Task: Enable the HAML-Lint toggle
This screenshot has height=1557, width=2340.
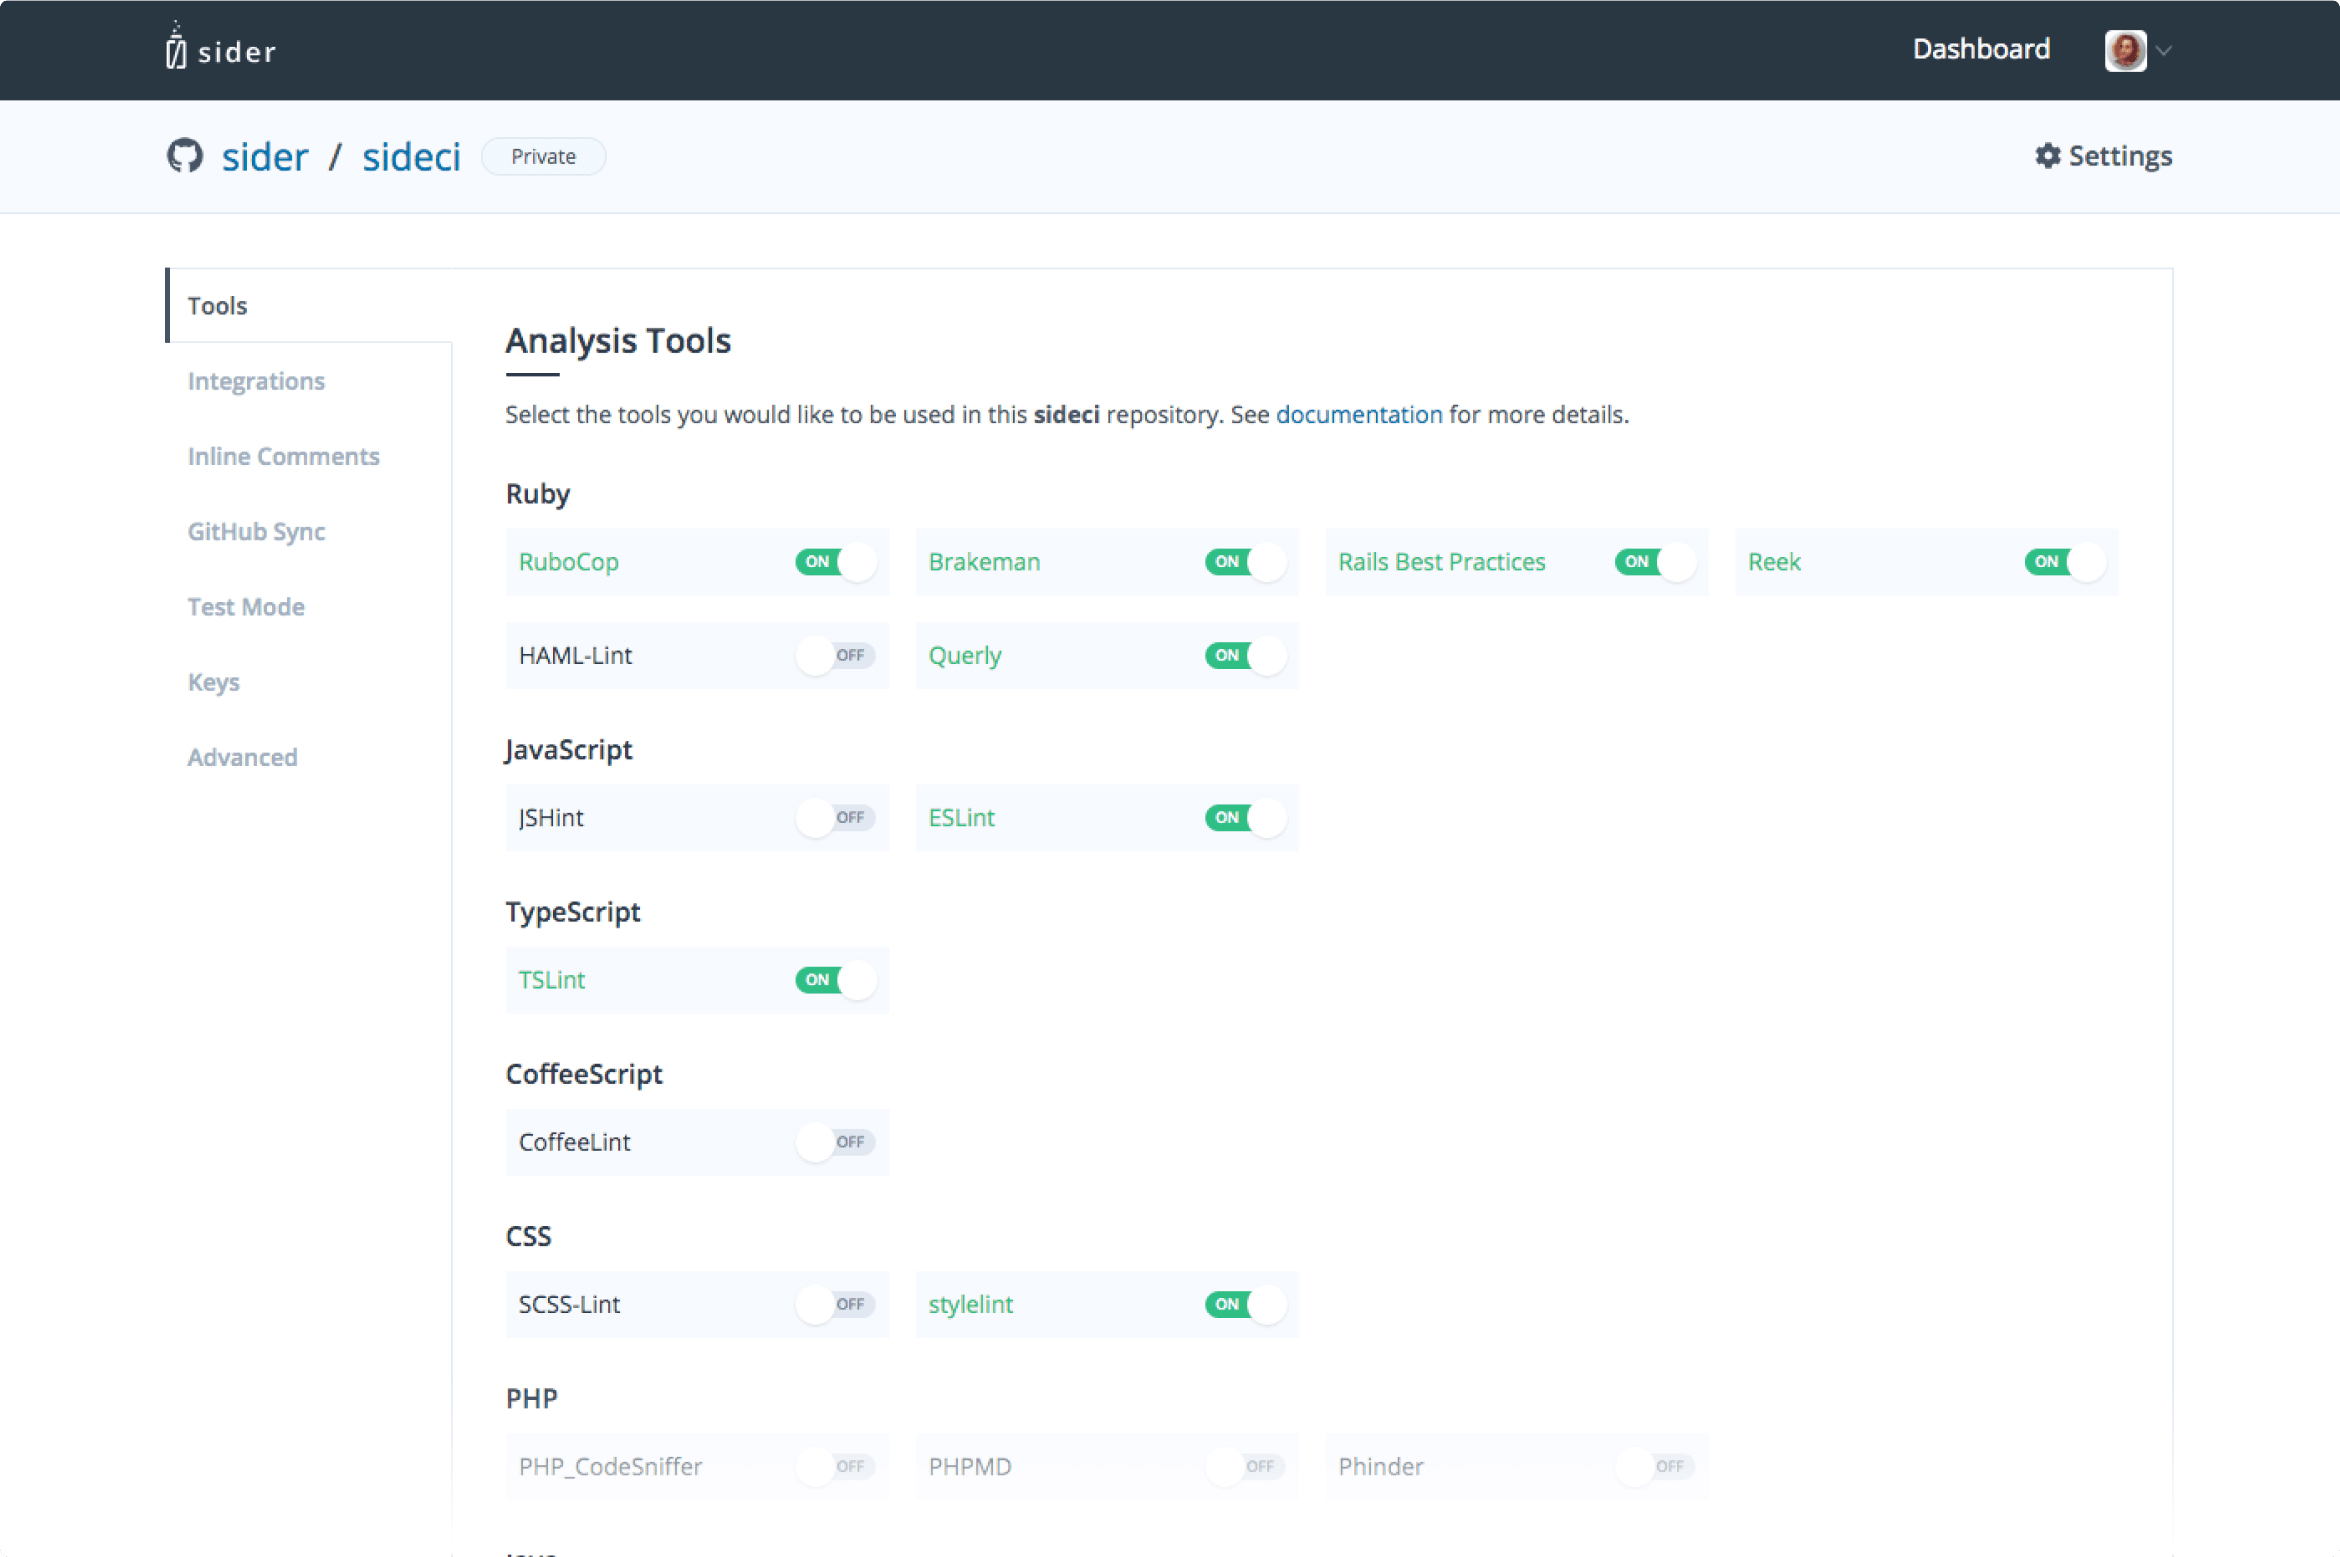Action: [x=836, y=656]
